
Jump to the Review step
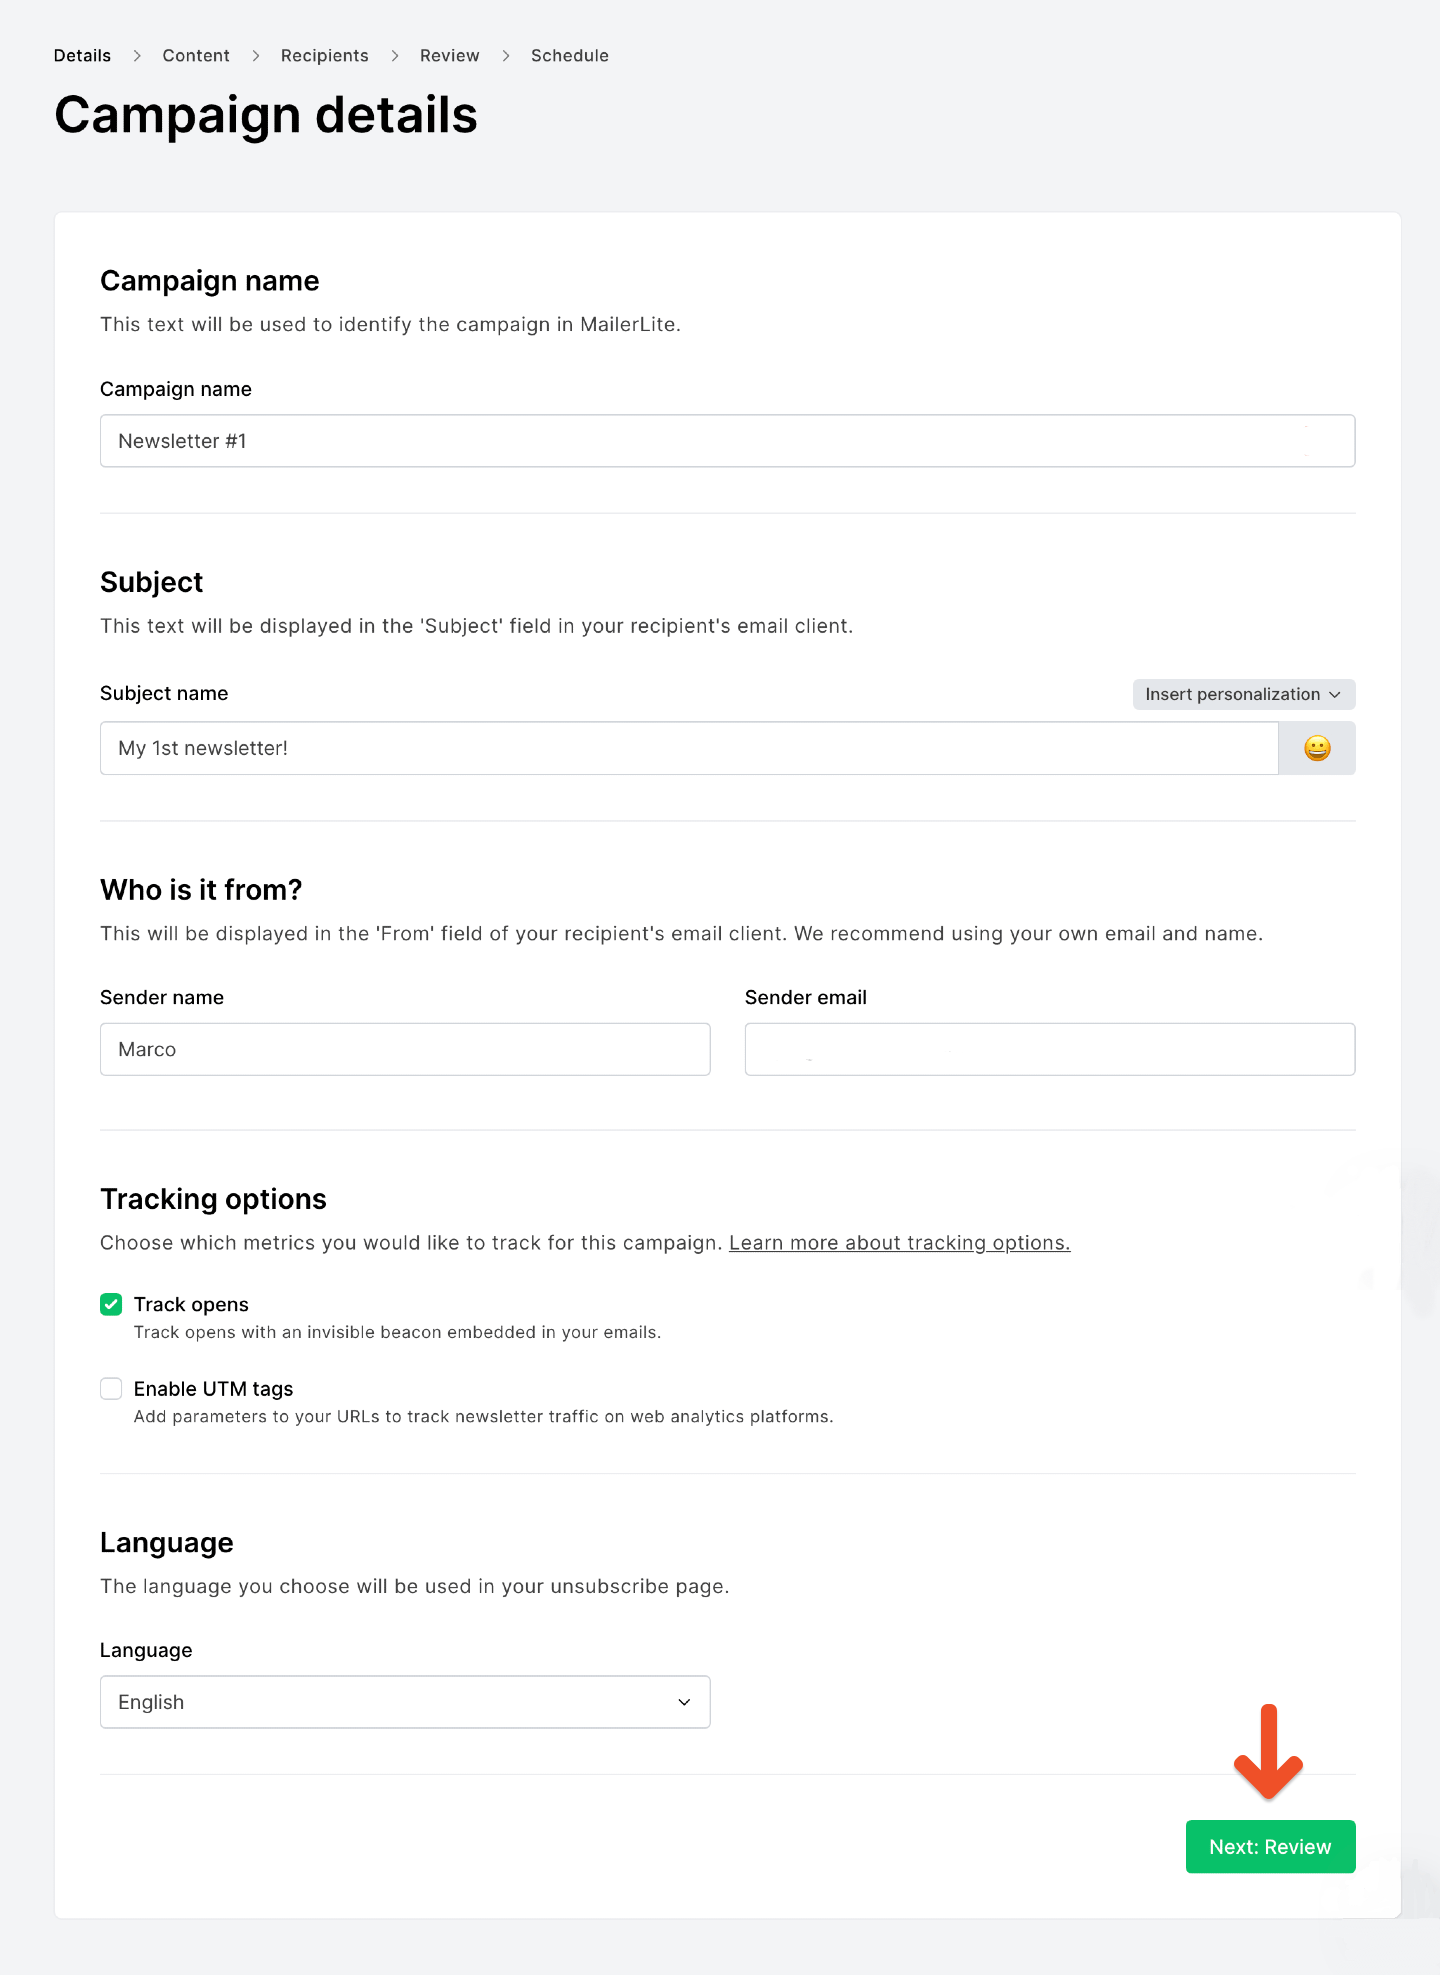[449, 56]
